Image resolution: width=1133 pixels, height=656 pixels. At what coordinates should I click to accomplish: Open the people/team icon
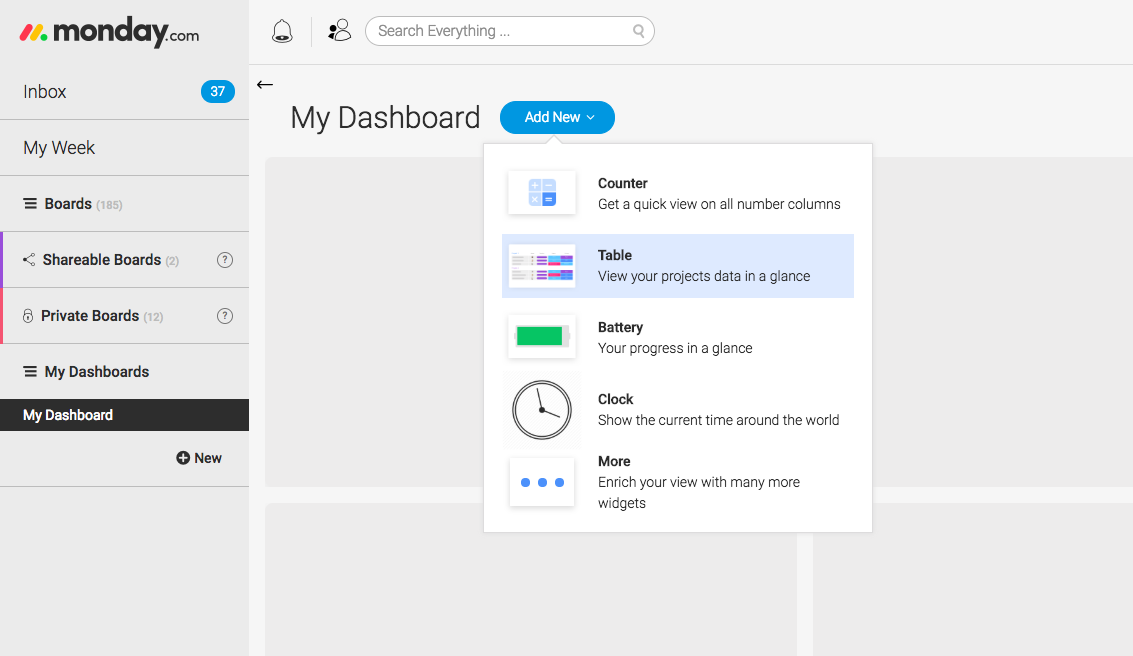(x=339, y=30)
